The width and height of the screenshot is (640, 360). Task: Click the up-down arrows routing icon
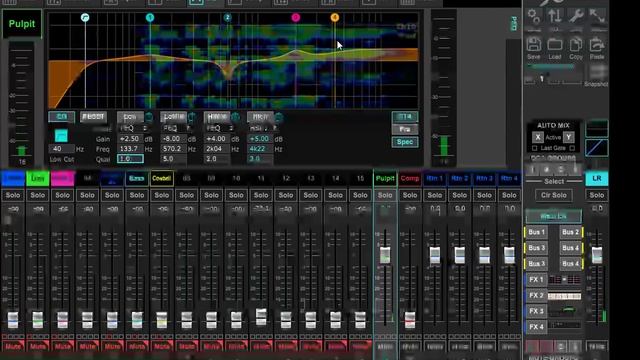[555, 16]
